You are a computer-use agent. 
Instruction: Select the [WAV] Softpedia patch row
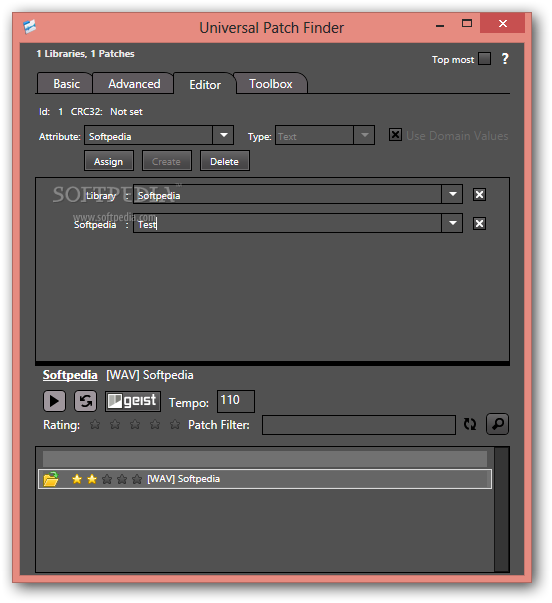(265, 479)
